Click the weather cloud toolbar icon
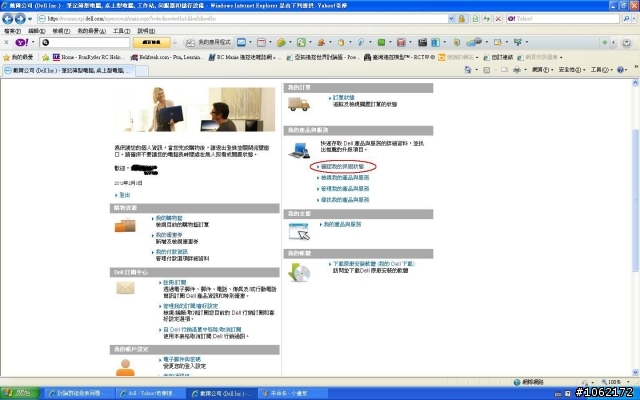The image size is (640, 400). [x=473, y=42]
